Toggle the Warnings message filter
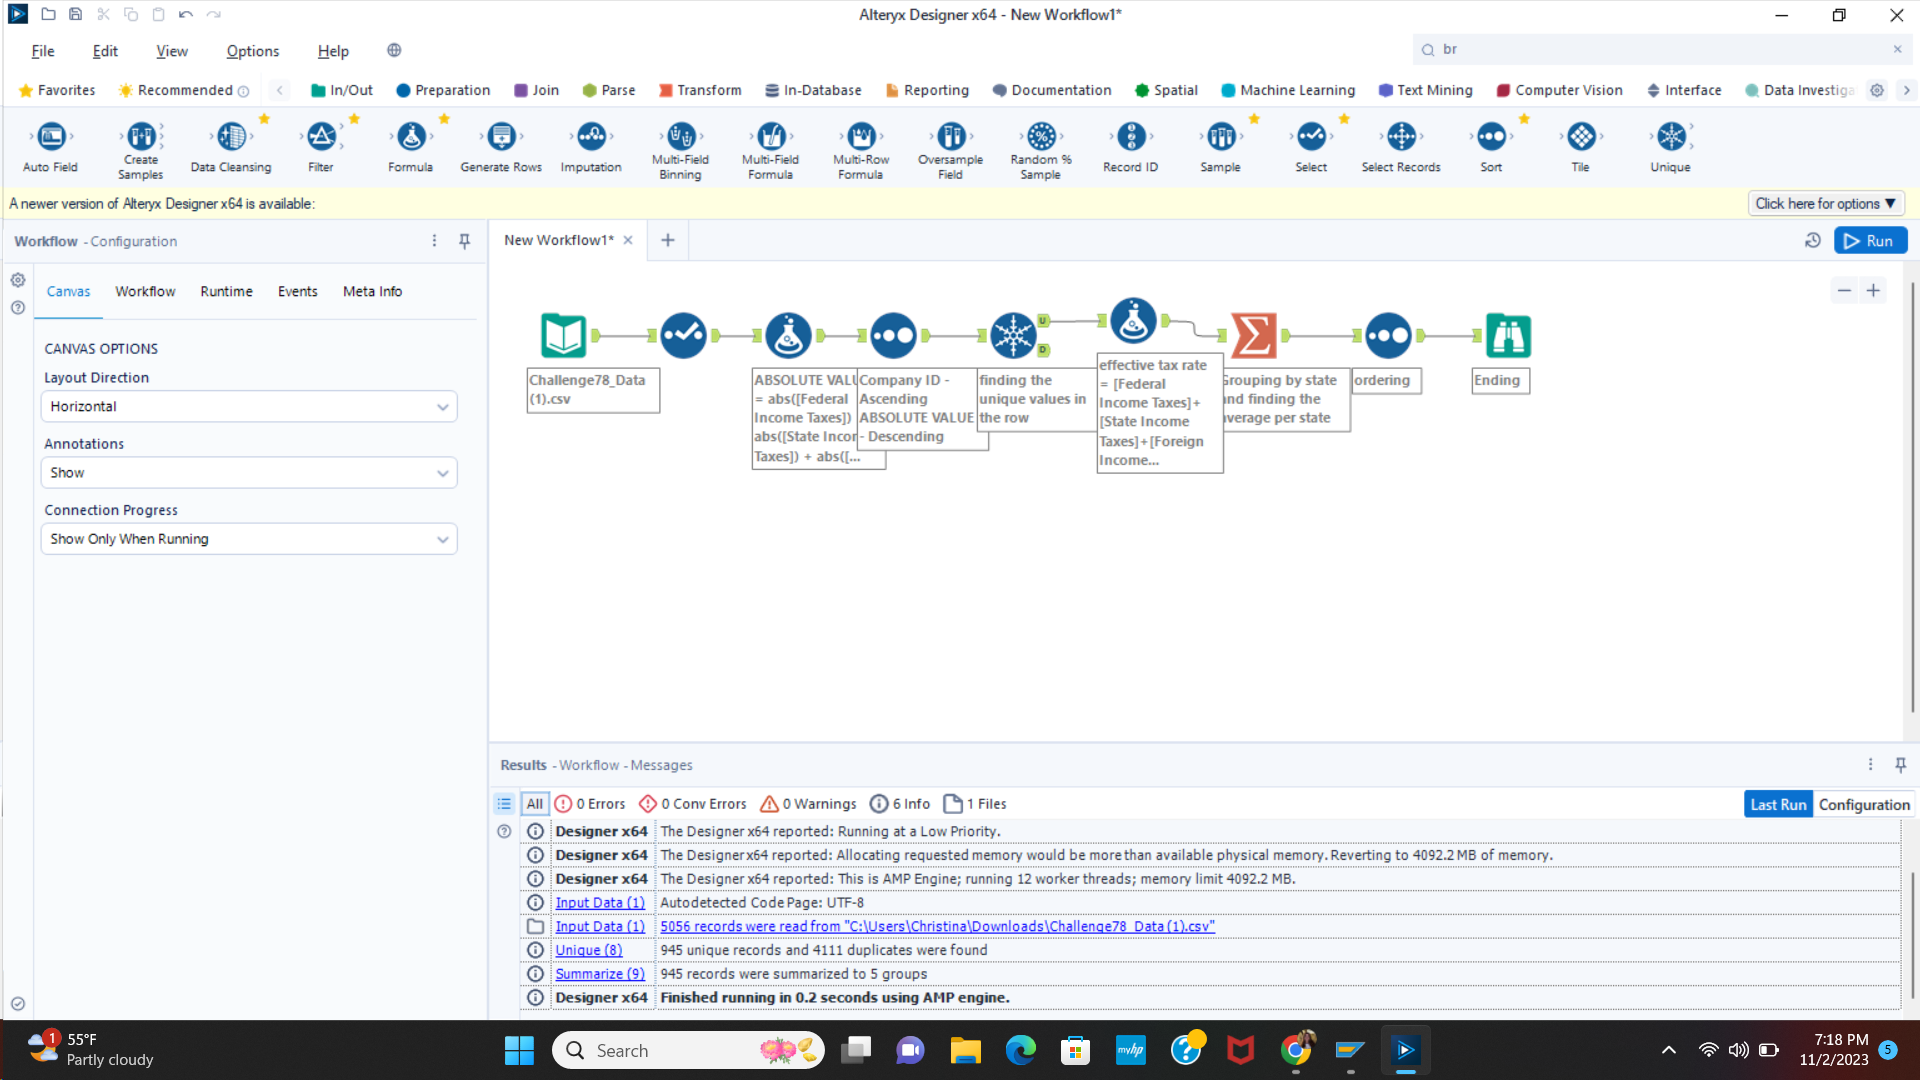The height and width of the screenshot is (1080, 1920). click(x=808, y=804)
